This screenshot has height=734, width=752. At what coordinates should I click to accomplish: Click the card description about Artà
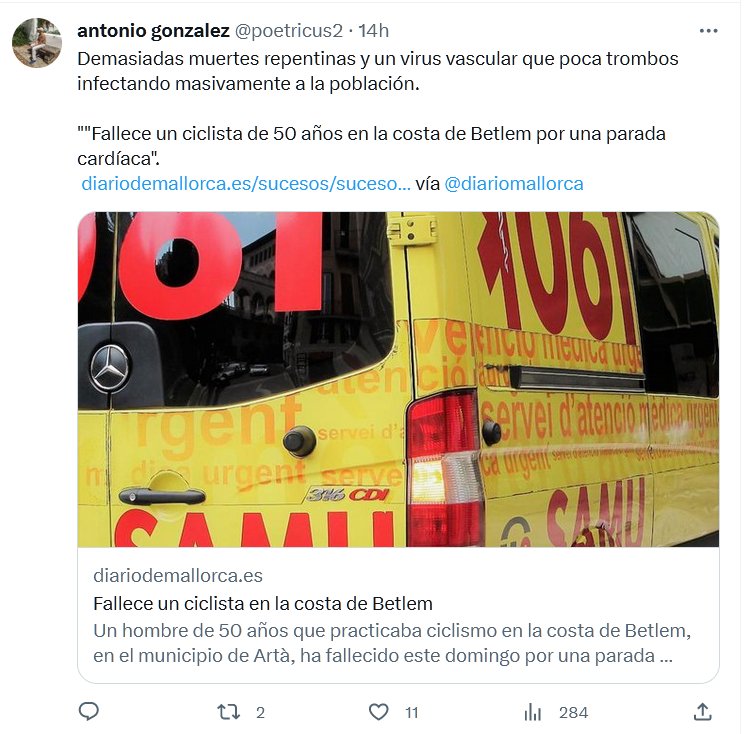click(x=392, y=643)
